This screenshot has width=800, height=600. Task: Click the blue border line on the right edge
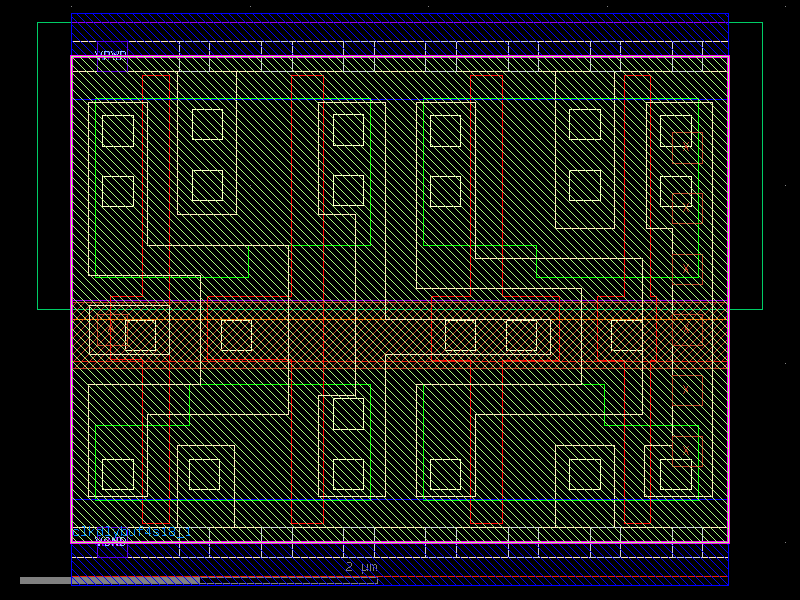(x=736, y=300)
